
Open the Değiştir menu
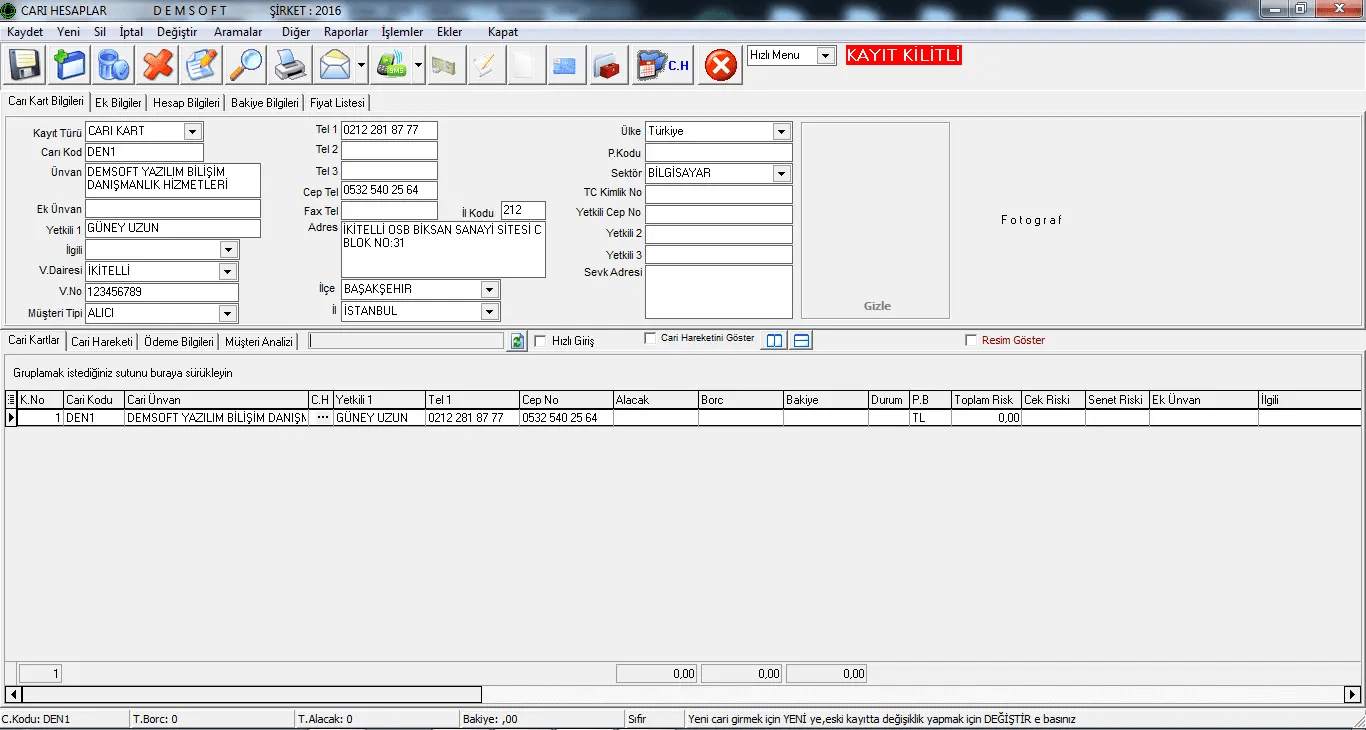click(177, 32)
